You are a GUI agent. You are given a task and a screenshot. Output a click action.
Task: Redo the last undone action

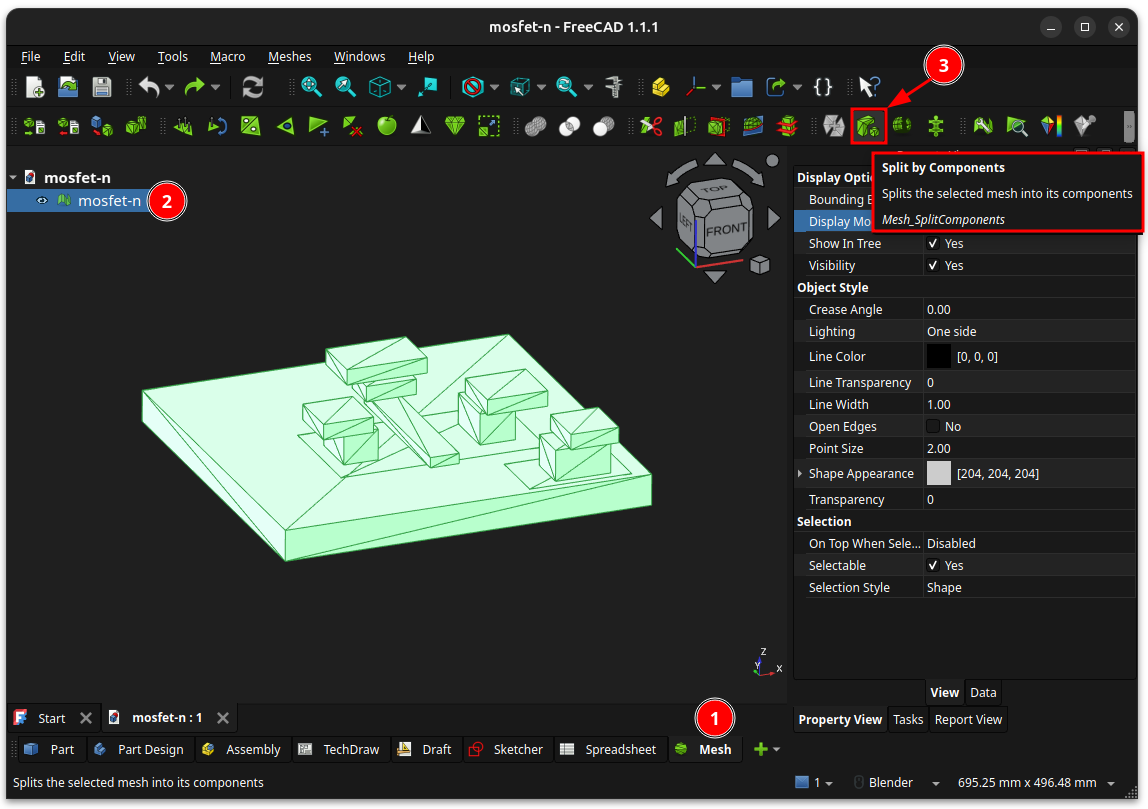[194, 87]
